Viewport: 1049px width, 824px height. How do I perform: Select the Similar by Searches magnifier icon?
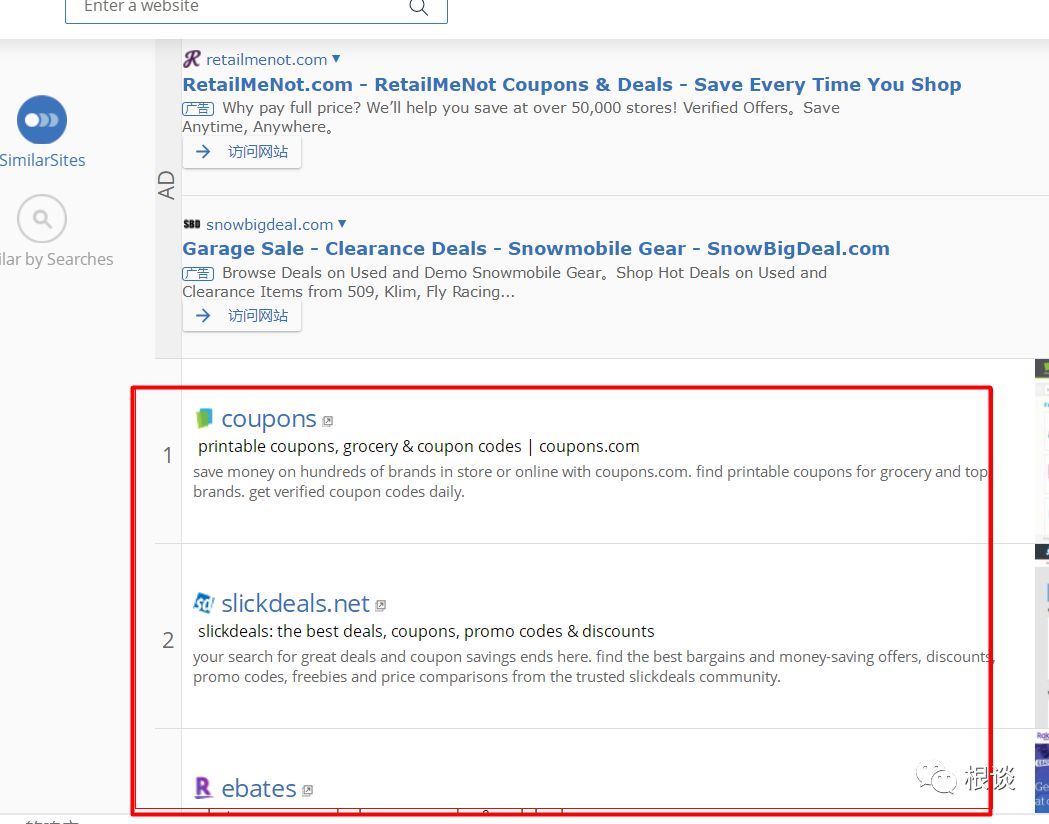(41, 219)
